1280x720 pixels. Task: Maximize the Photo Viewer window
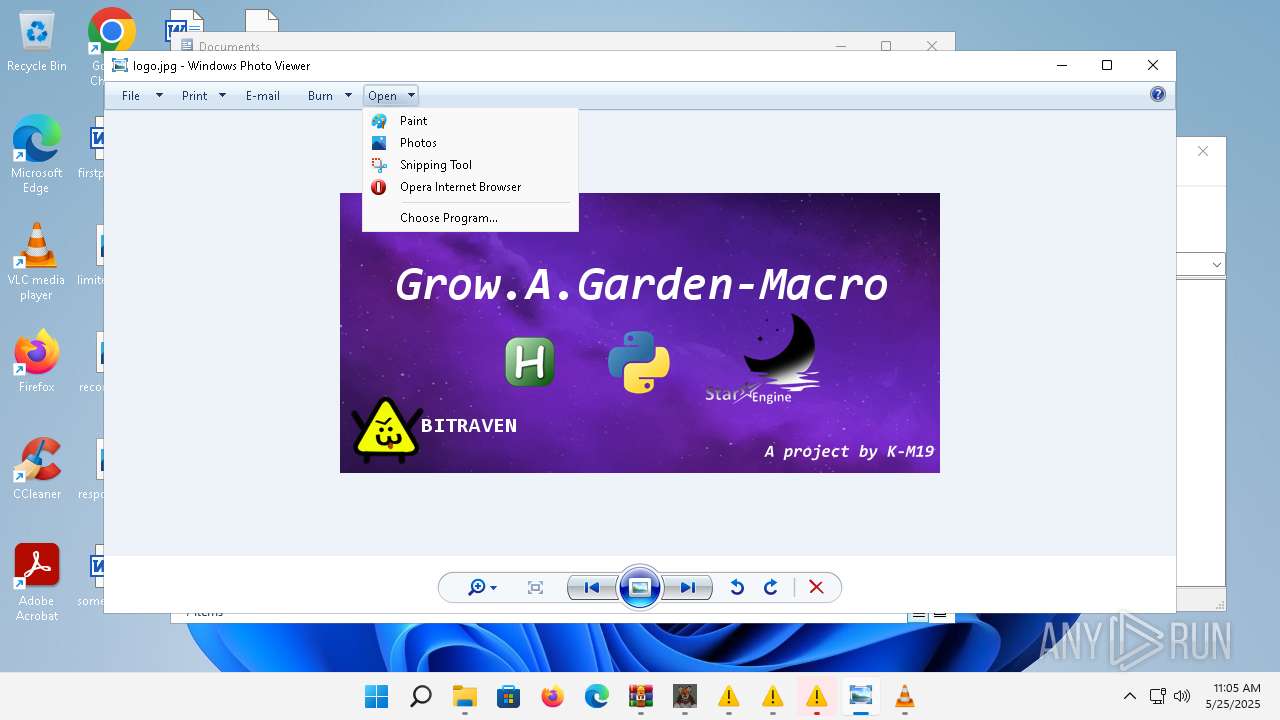[x=1107, y=65]
